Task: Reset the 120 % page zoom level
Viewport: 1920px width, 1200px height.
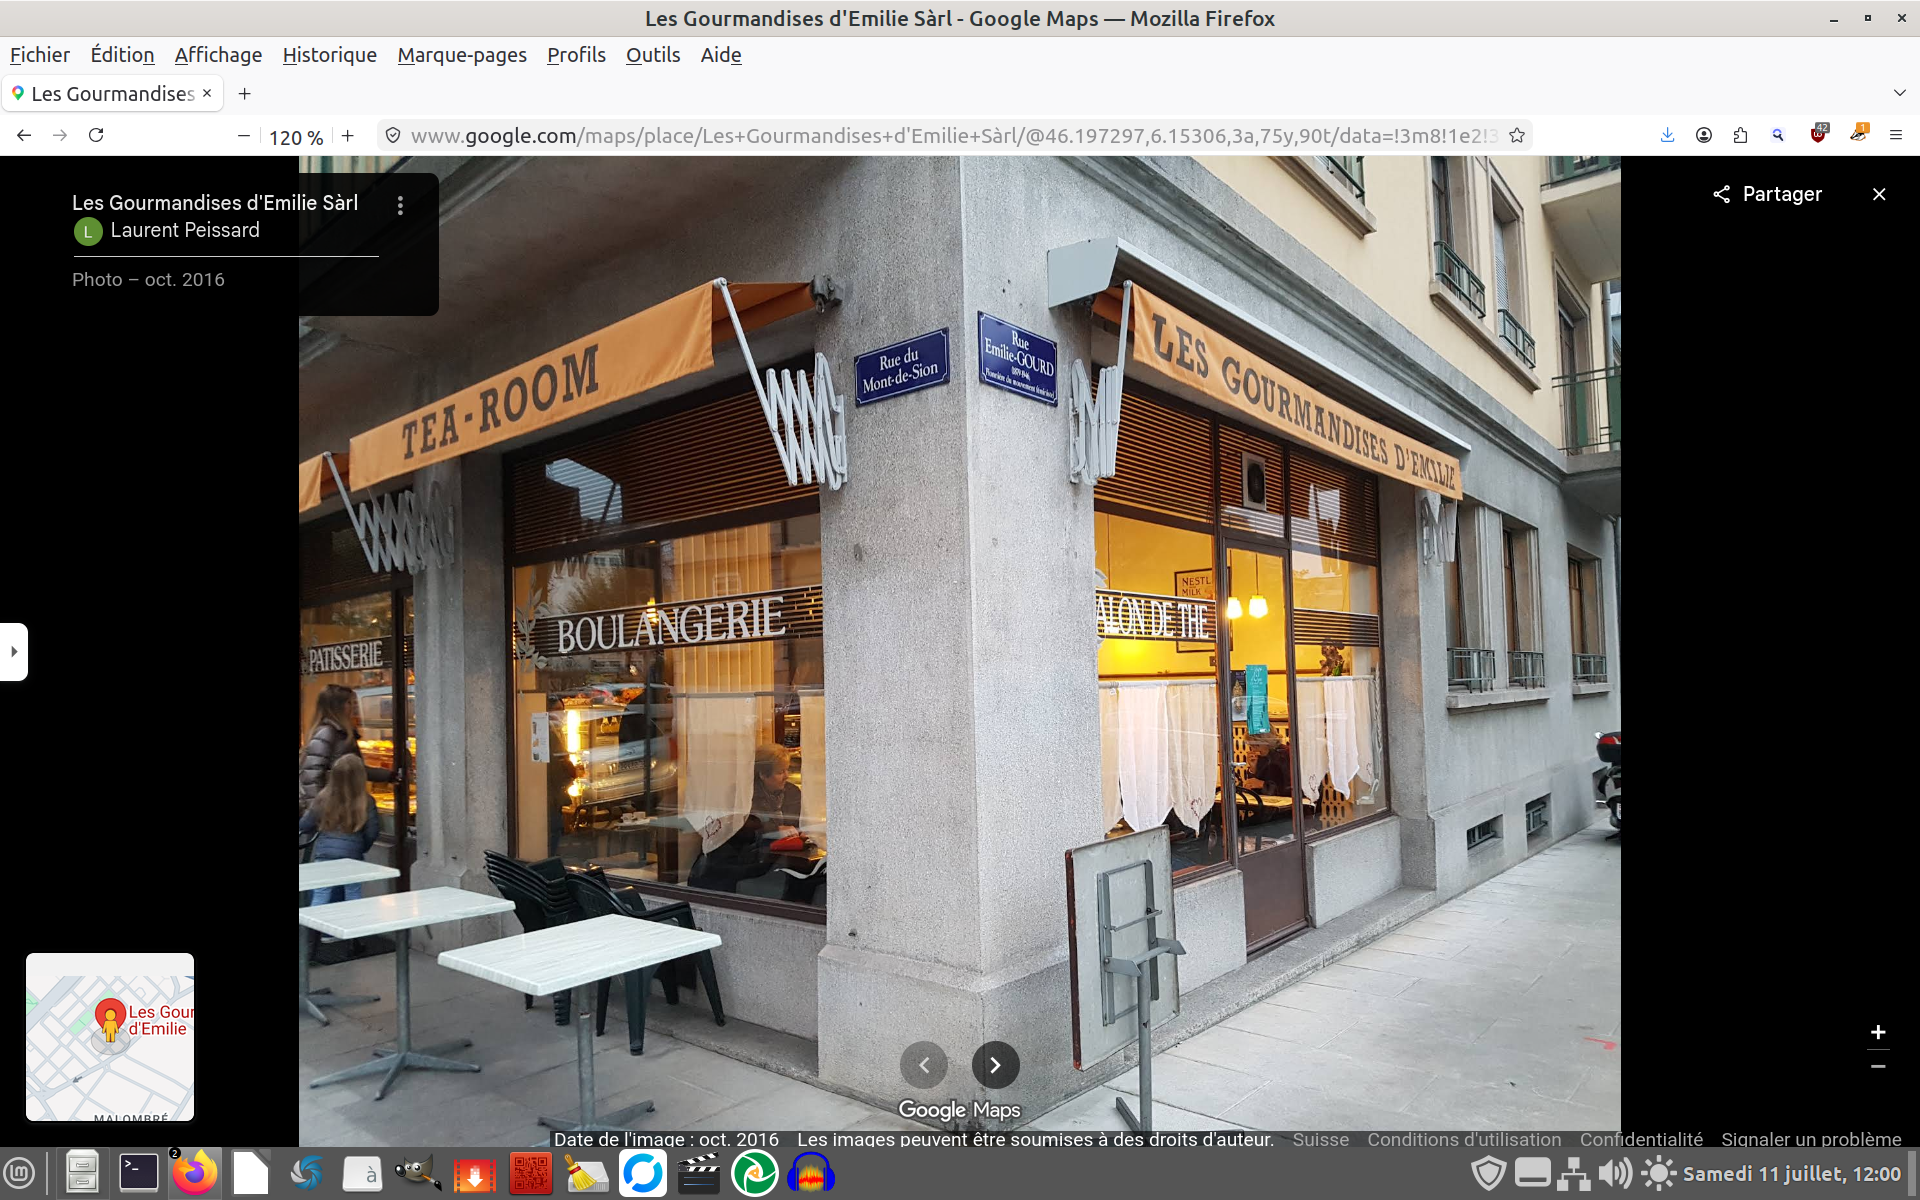Action: pyautogui.click(x=296, y=137)
